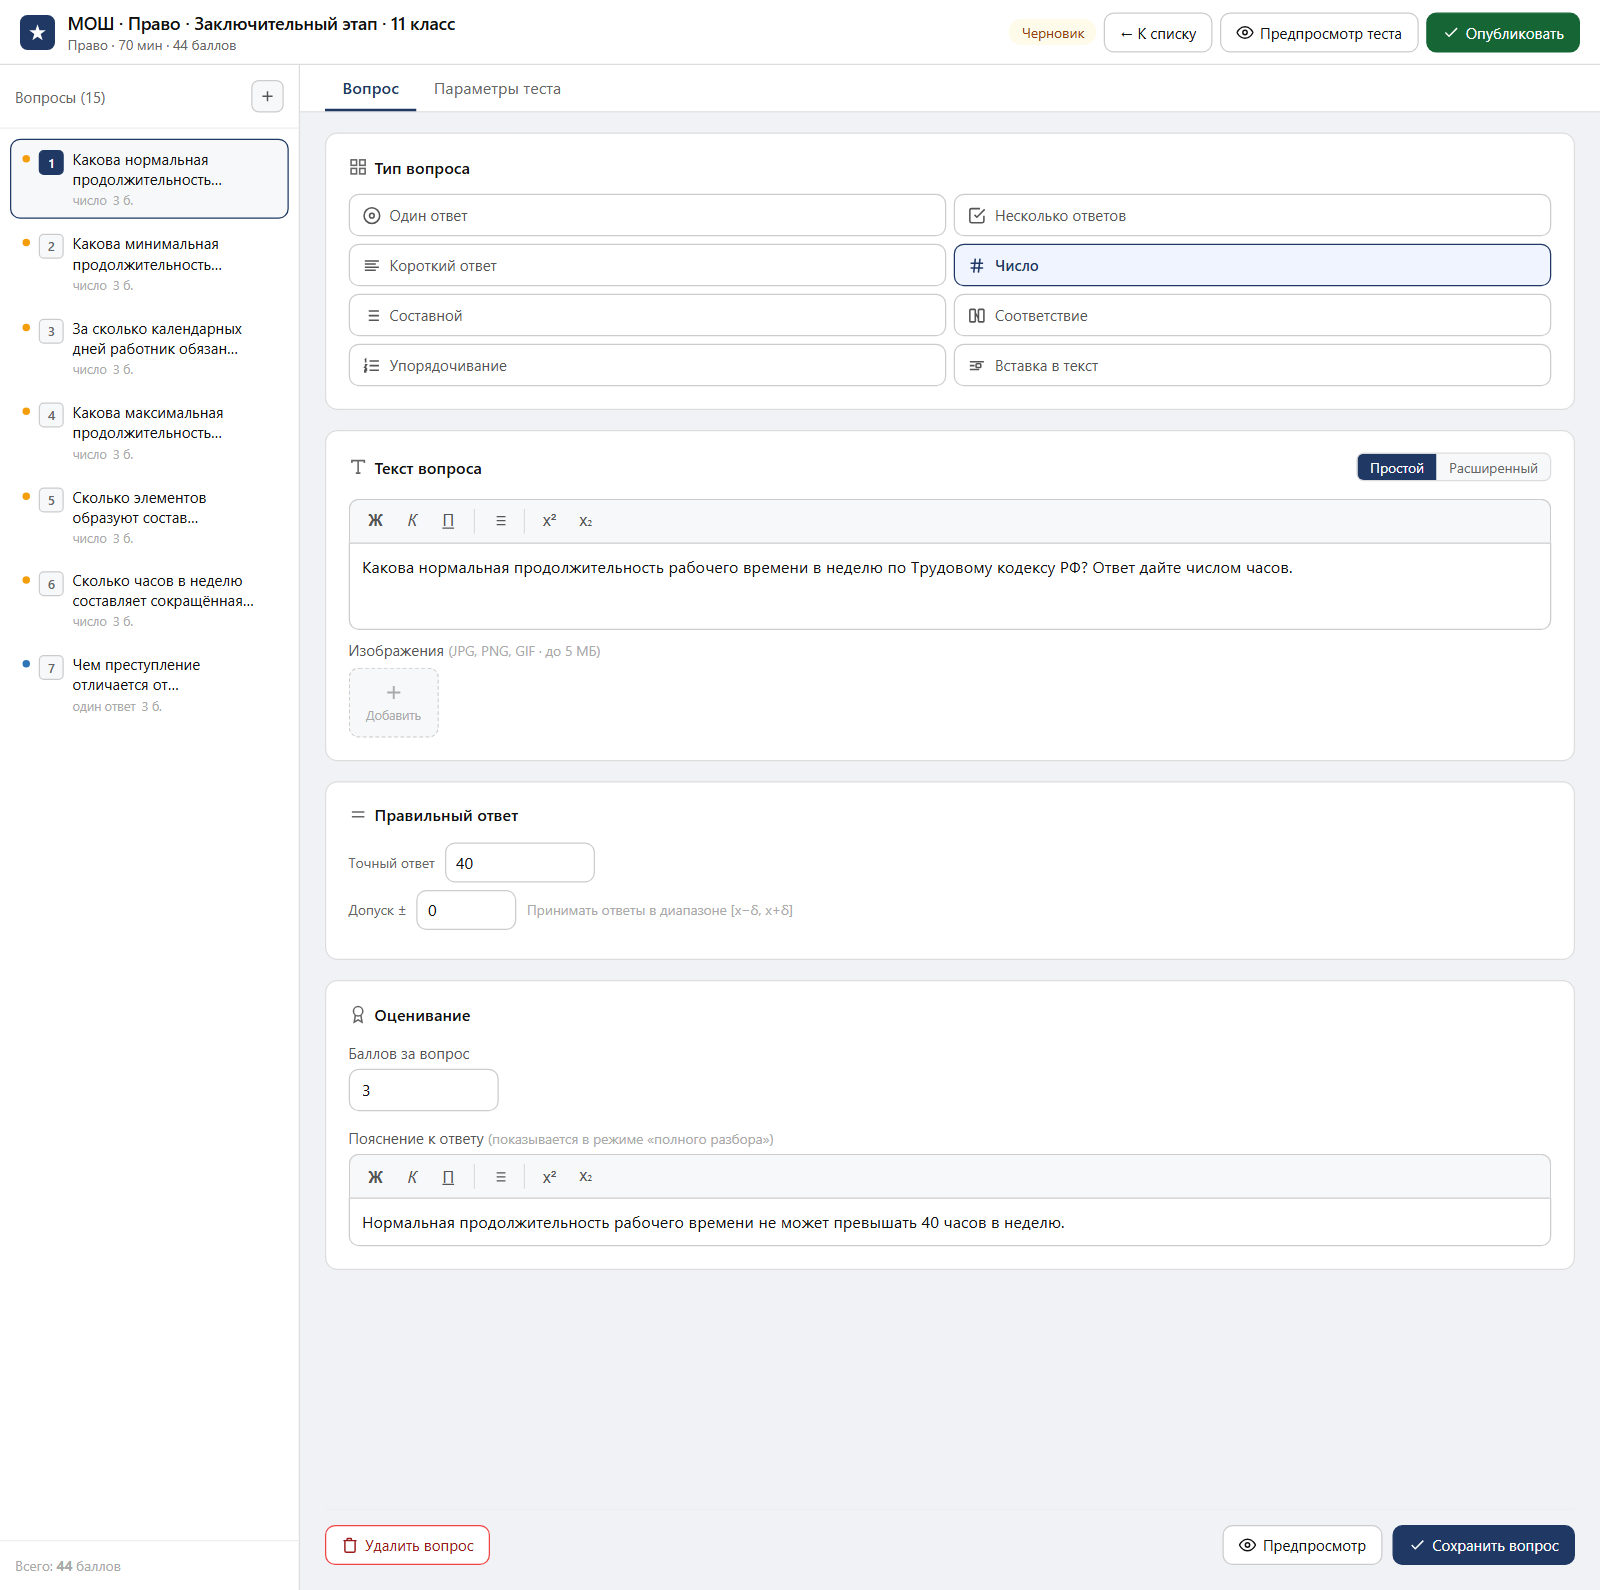1600x1590 pixels.
Task: Insert list in explanation toolbar
Action: pyautogui.click(x=501, y=1177)
